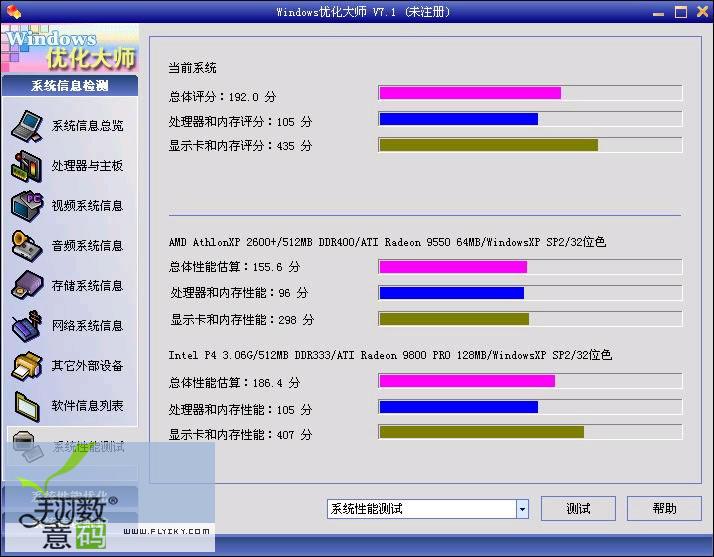This screenshot has height=557, width=714.
Task: Open the 帮助 help button
Action: coord(664,509)
